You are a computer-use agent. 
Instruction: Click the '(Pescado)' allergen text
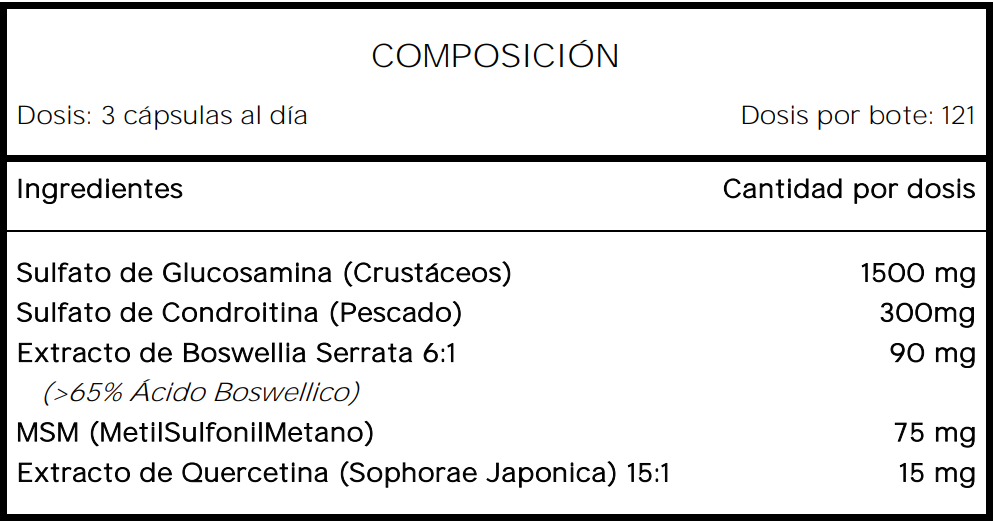point(396,313)
